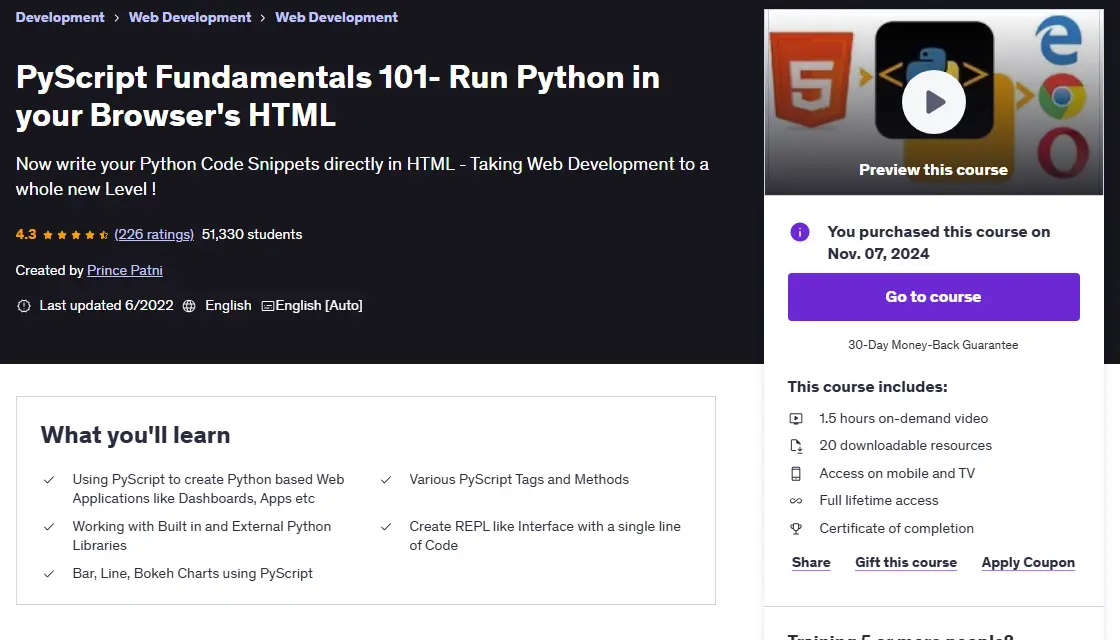Screen dimensions: 1120x640
Task: Click checkmark beside 'Working with Built in'
Action: tap(49, 527)
